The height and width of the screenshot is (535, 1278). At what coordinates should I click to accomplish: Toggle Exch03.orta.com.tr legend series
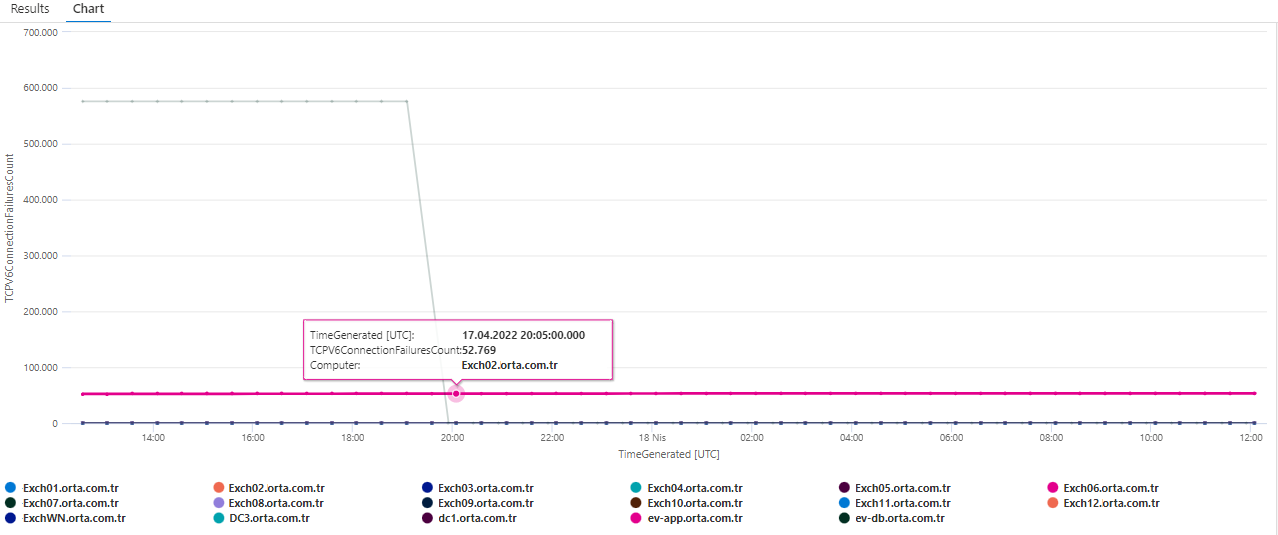(x=477, y=488)
